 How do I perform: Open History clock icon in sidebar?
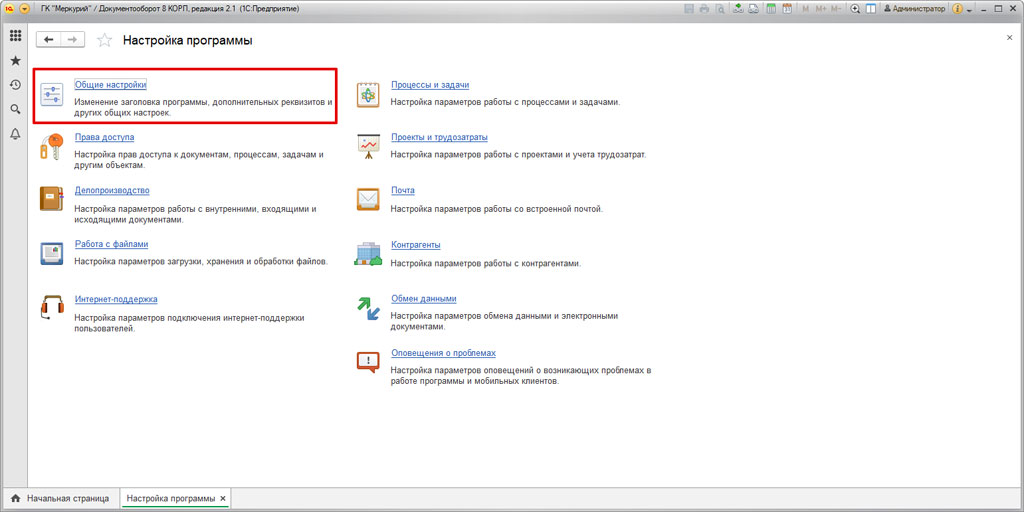(x=15, y=85)
